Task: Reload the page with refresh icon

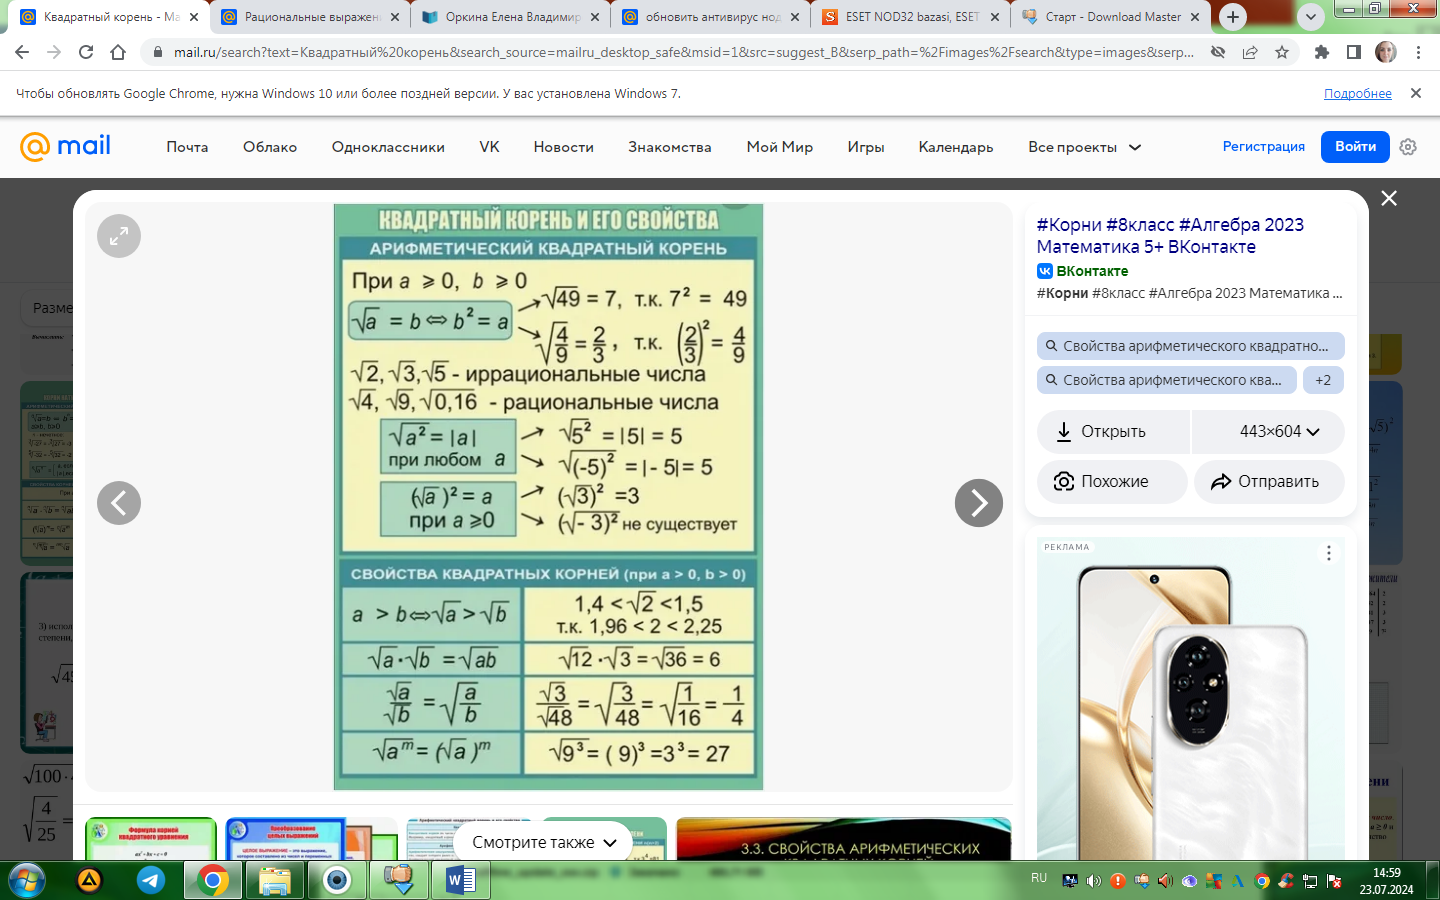Action: [x=86, y=52]
